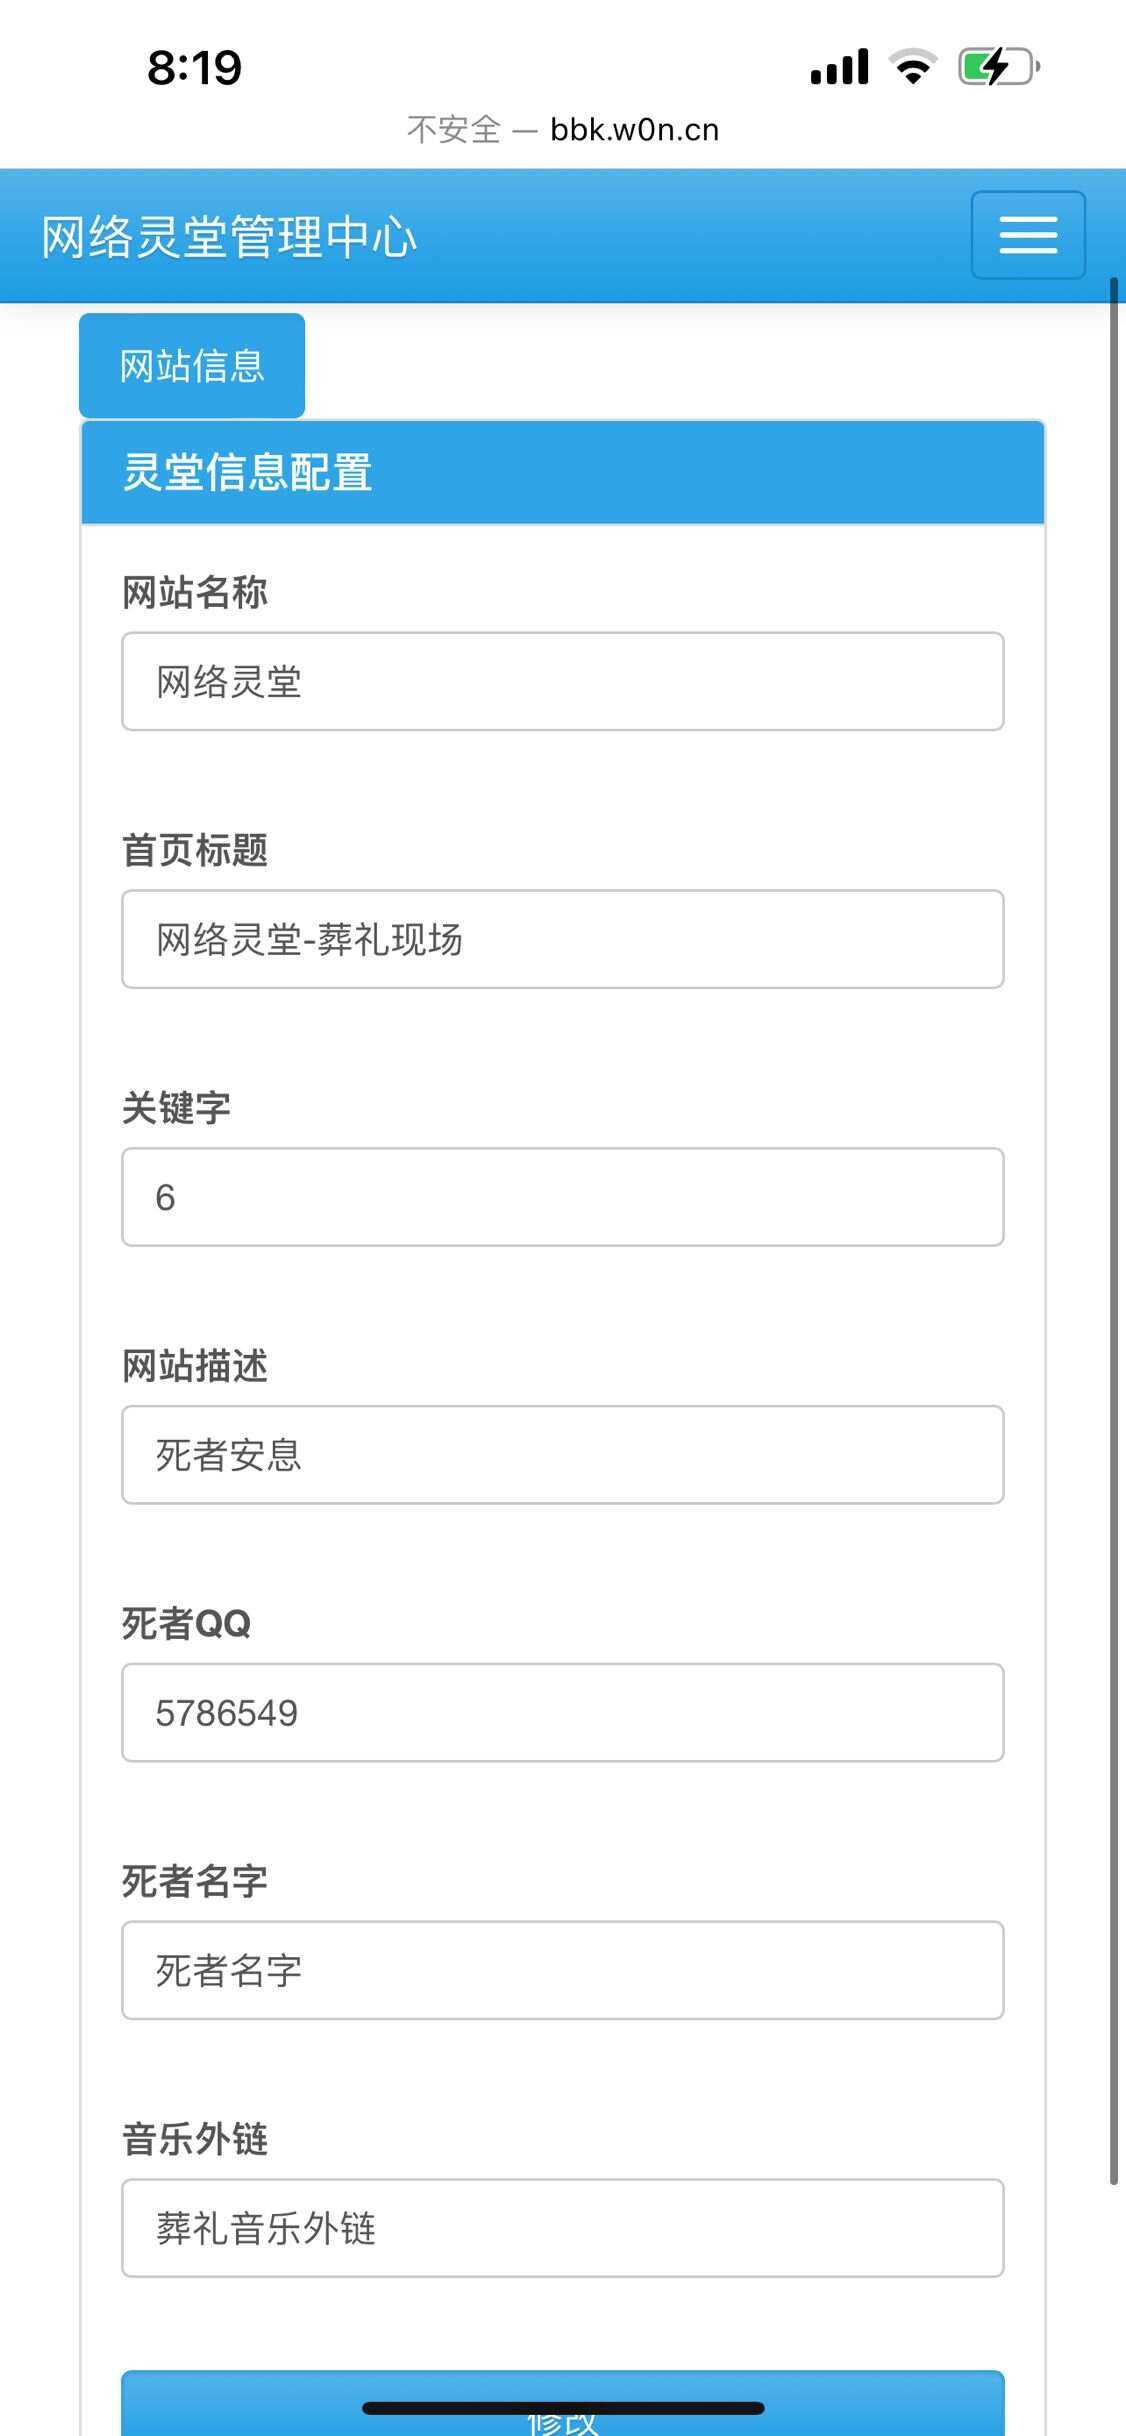Click the 网站描述 input showing 死者安息
This screenshot has height=2436, width=1126.
[x=562, y=1455]
